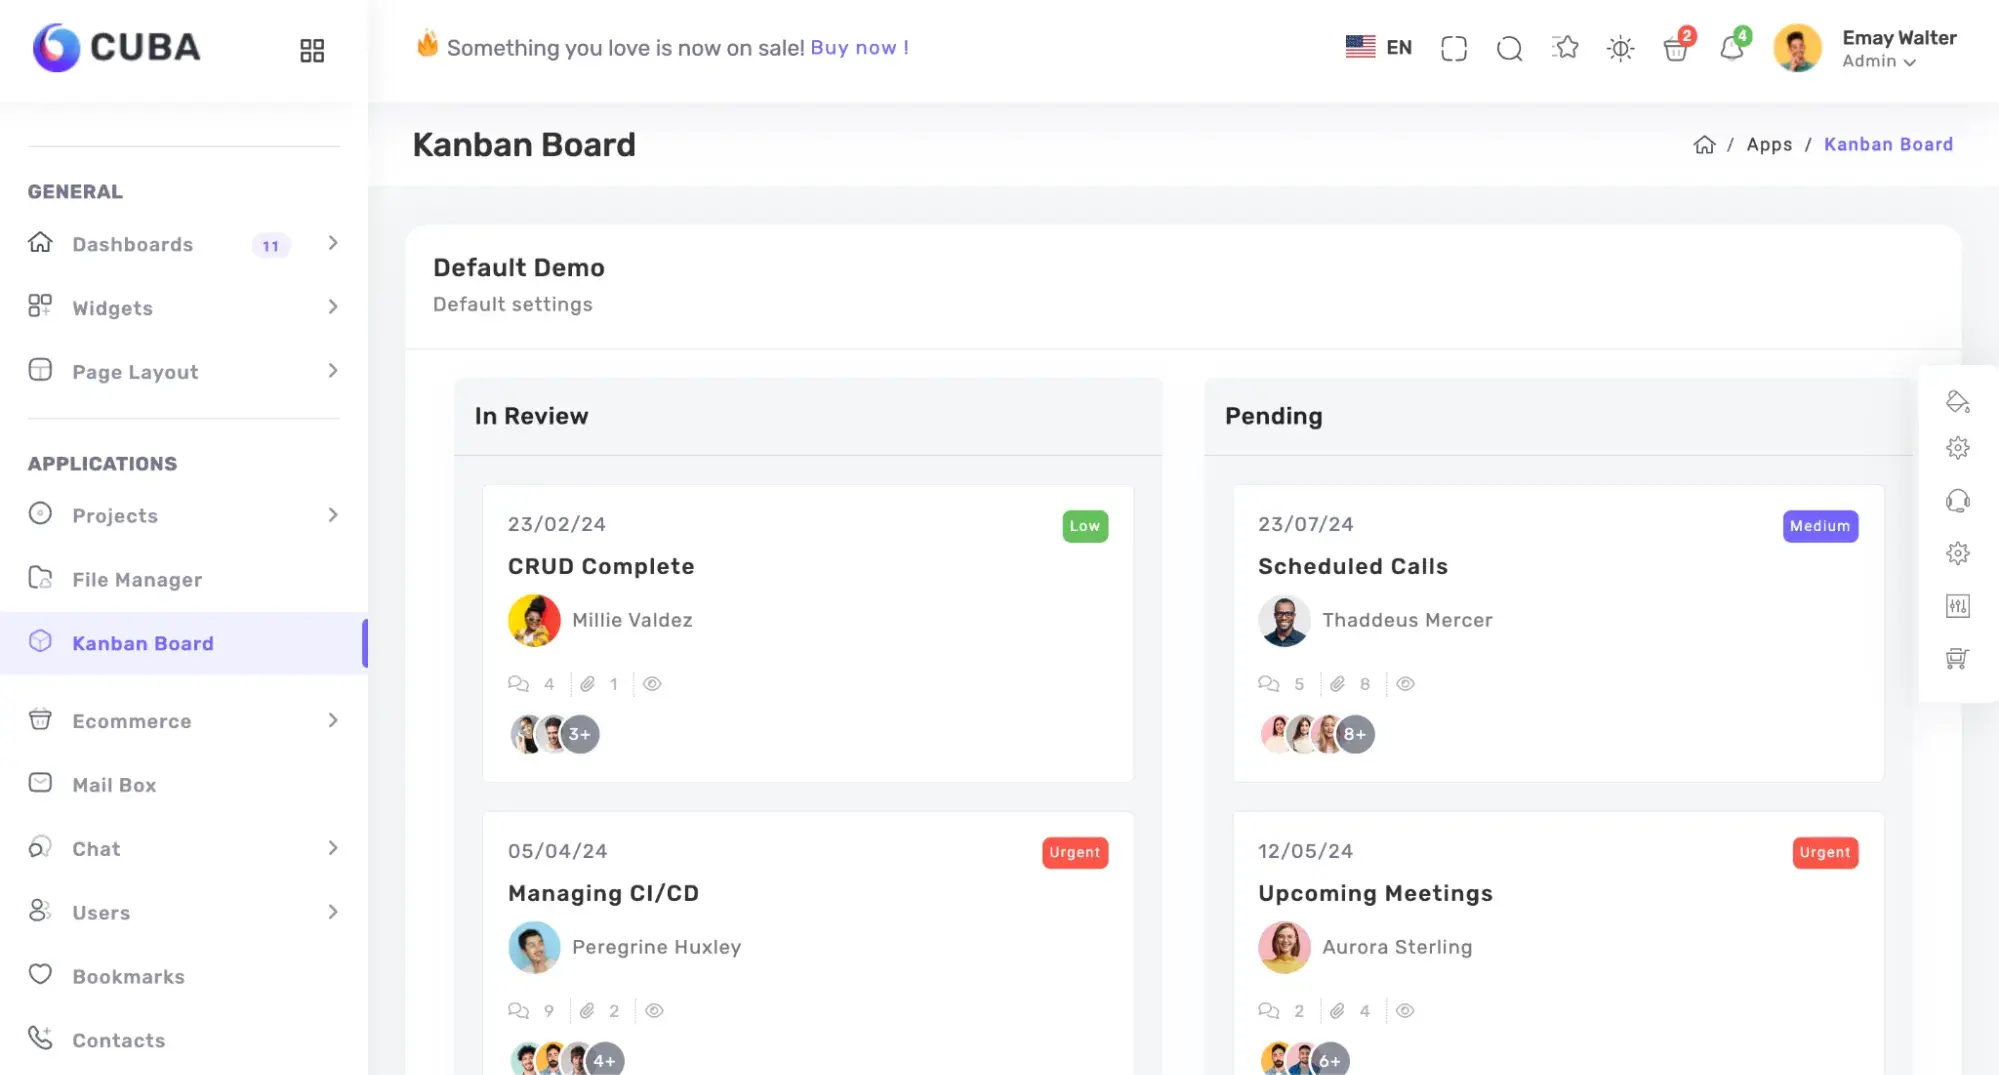The height and width of the screenshot is (1075, 1999).
Task: Click the Low priority badge
Action: point(1085,526)
